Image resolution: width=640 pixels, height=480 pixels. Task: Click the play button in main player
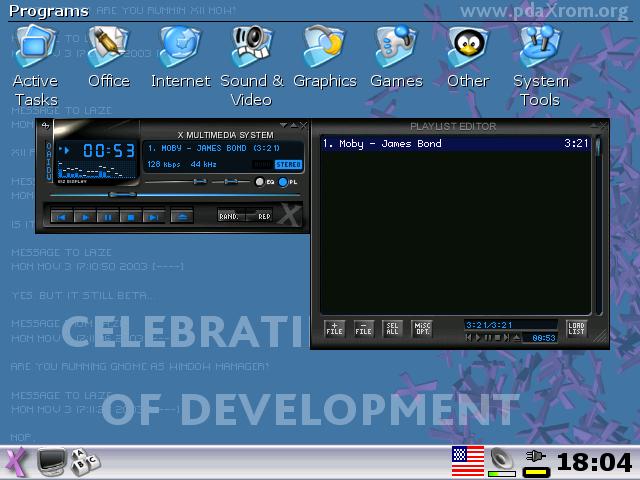85,217
